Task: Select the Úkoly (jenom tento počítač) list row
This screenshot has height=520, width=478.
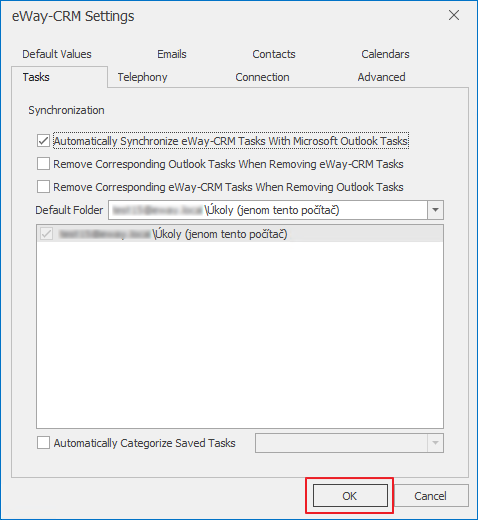Action: tap(240, 234)
